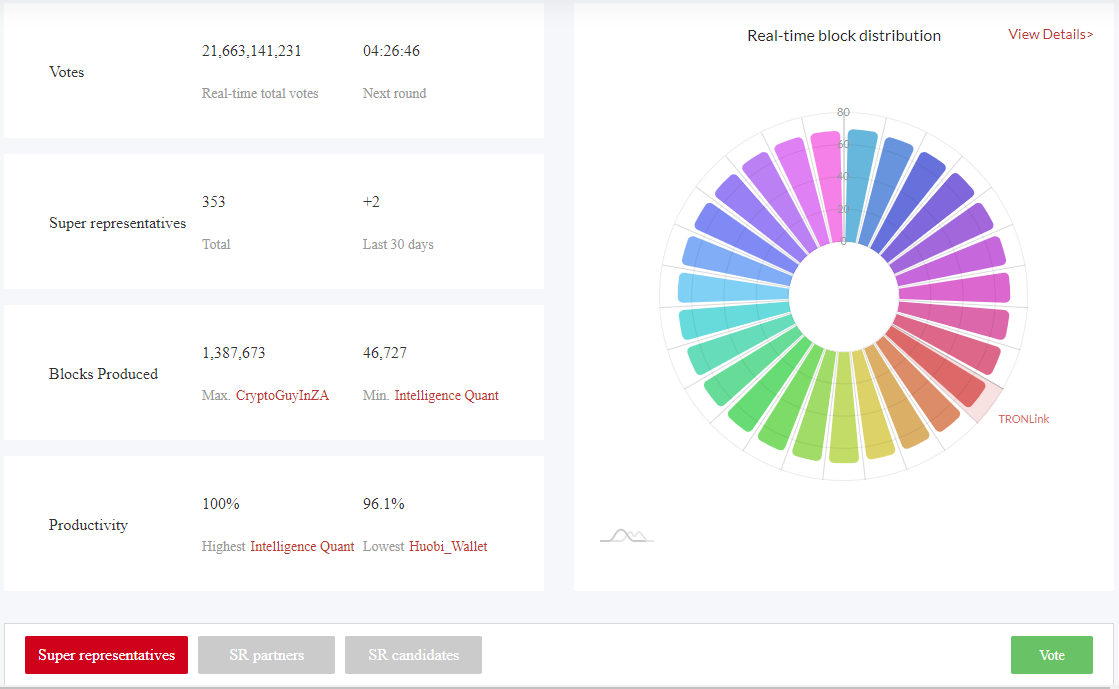Open Huobi_Wallet lowest productivity link
This screenshot has height=689, width=1119.
click(448, 546)
